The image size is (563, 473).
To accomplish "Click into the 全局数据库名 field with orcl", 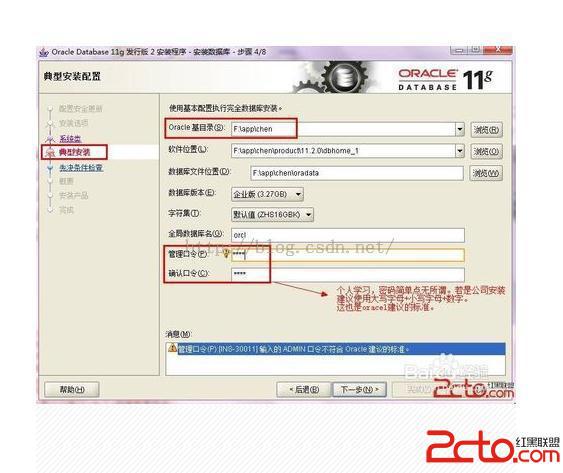I will point(348,235).
